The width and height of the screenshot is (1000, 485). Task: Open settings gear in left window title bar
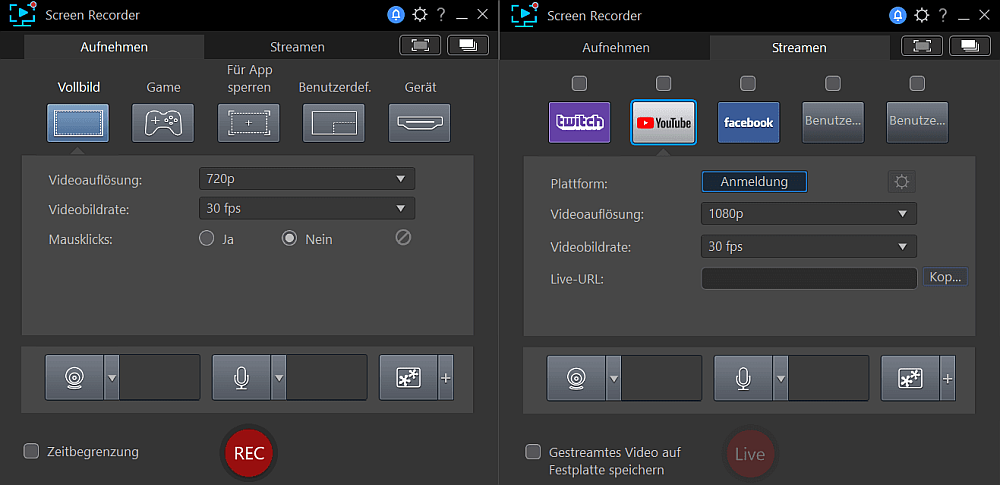(420, 15)
